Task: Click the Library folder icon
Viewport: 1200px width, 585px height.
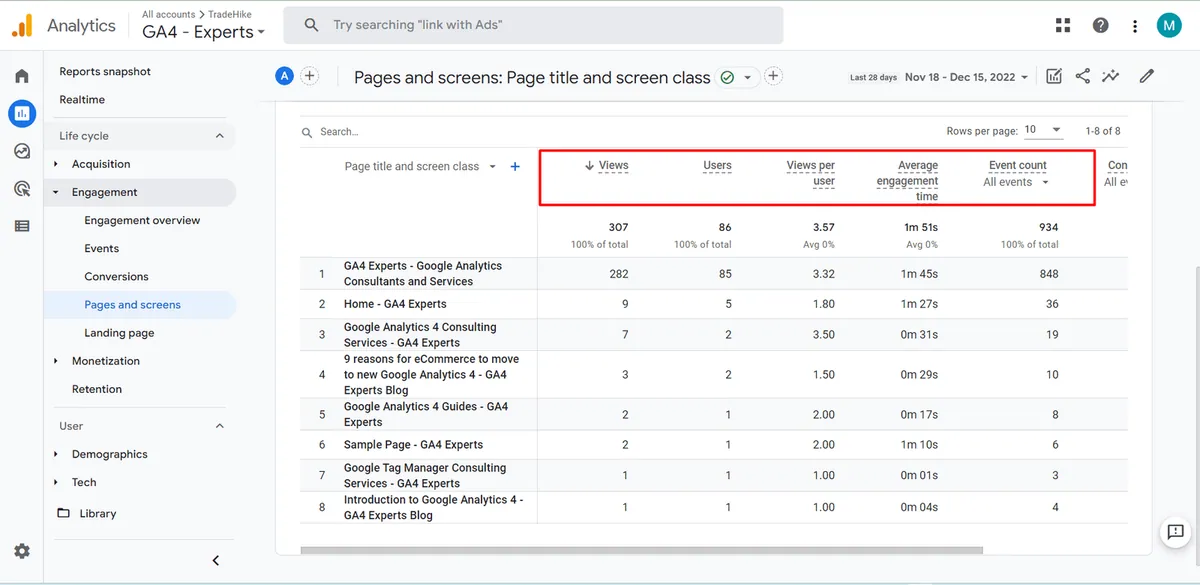Action: click(x=64, y=513)
